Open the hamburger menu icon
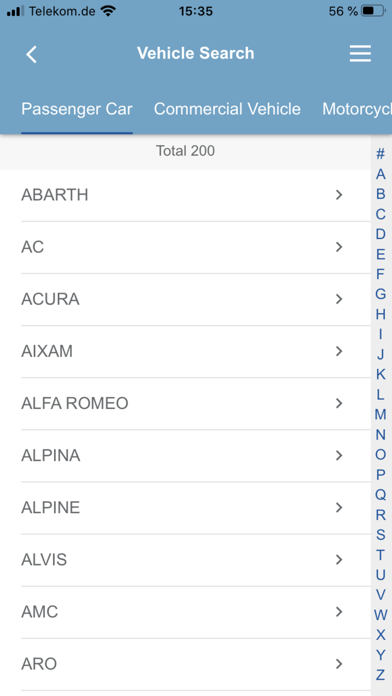Viewport: 392px width, 696px height. click(360, 54)
